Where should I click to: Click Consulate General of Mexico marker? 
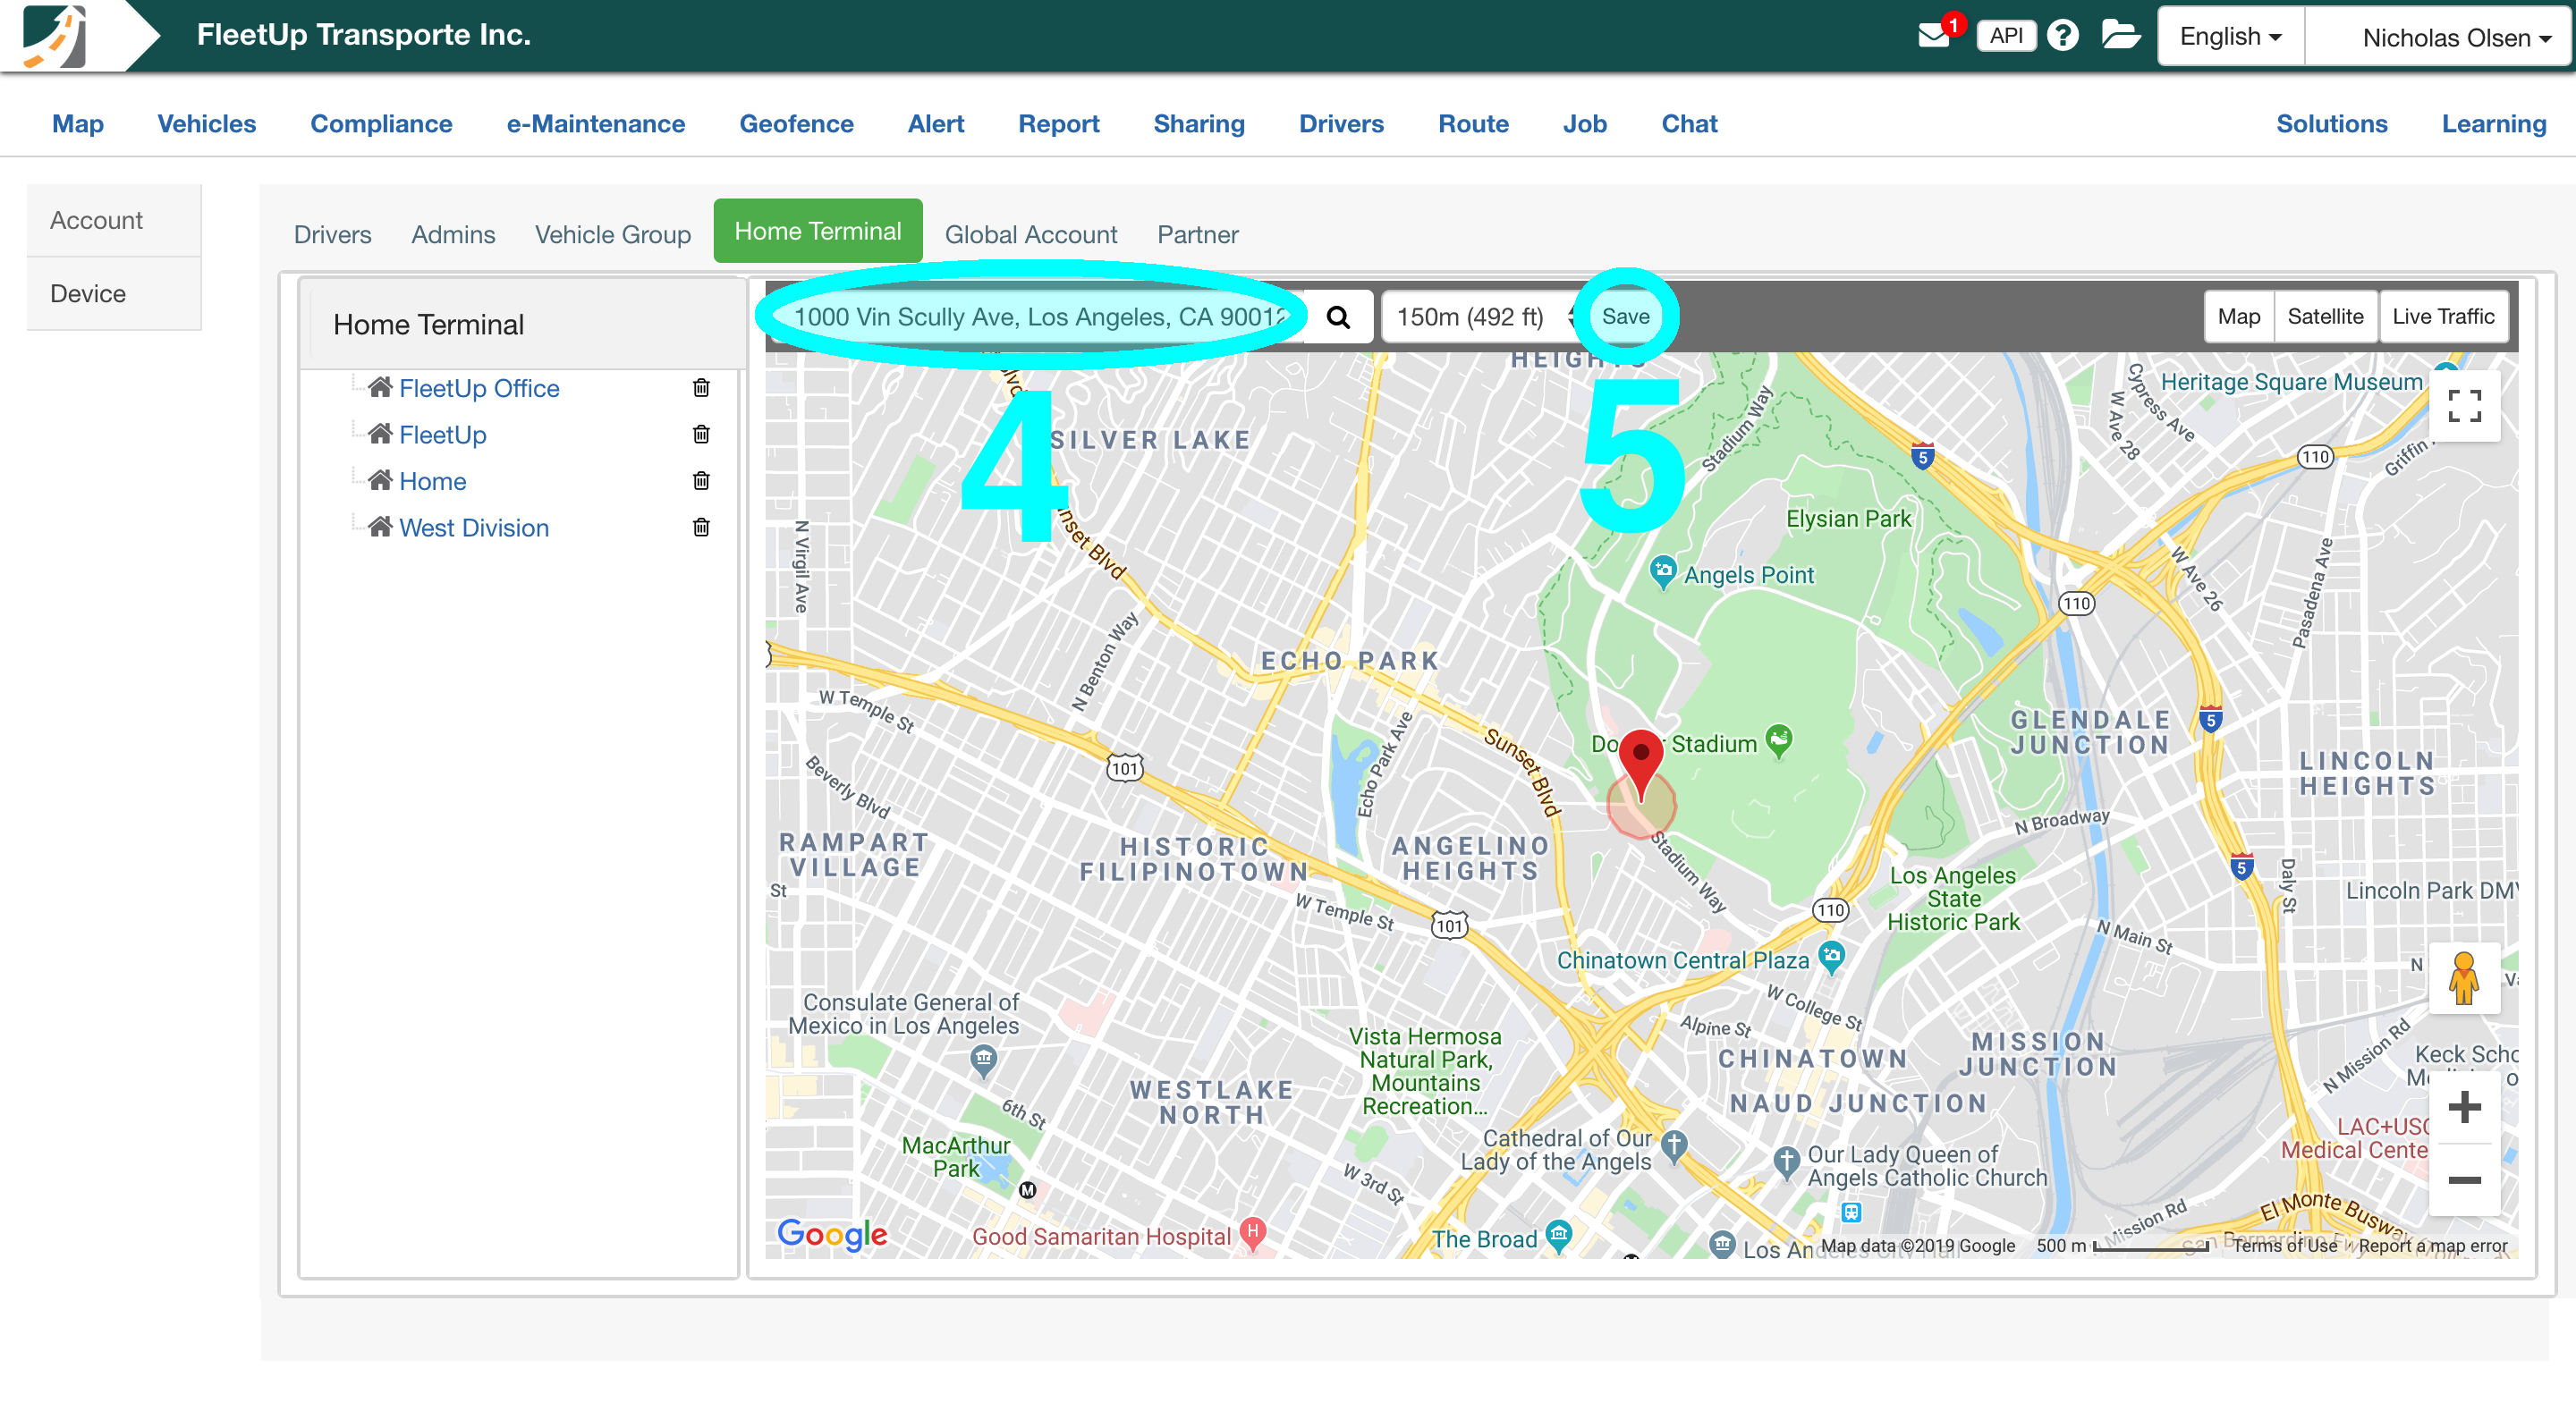[x=984, y=1060]
